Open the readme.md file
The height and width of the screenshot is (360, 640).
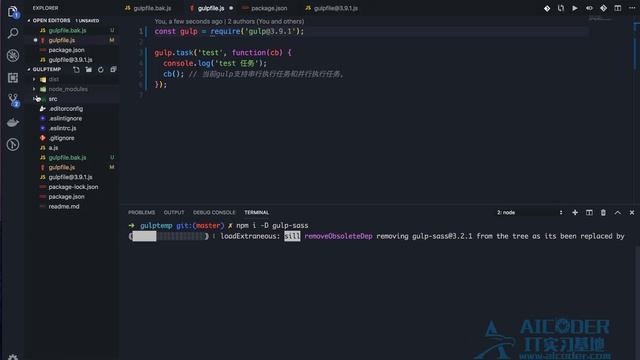[x=64, y=207]
